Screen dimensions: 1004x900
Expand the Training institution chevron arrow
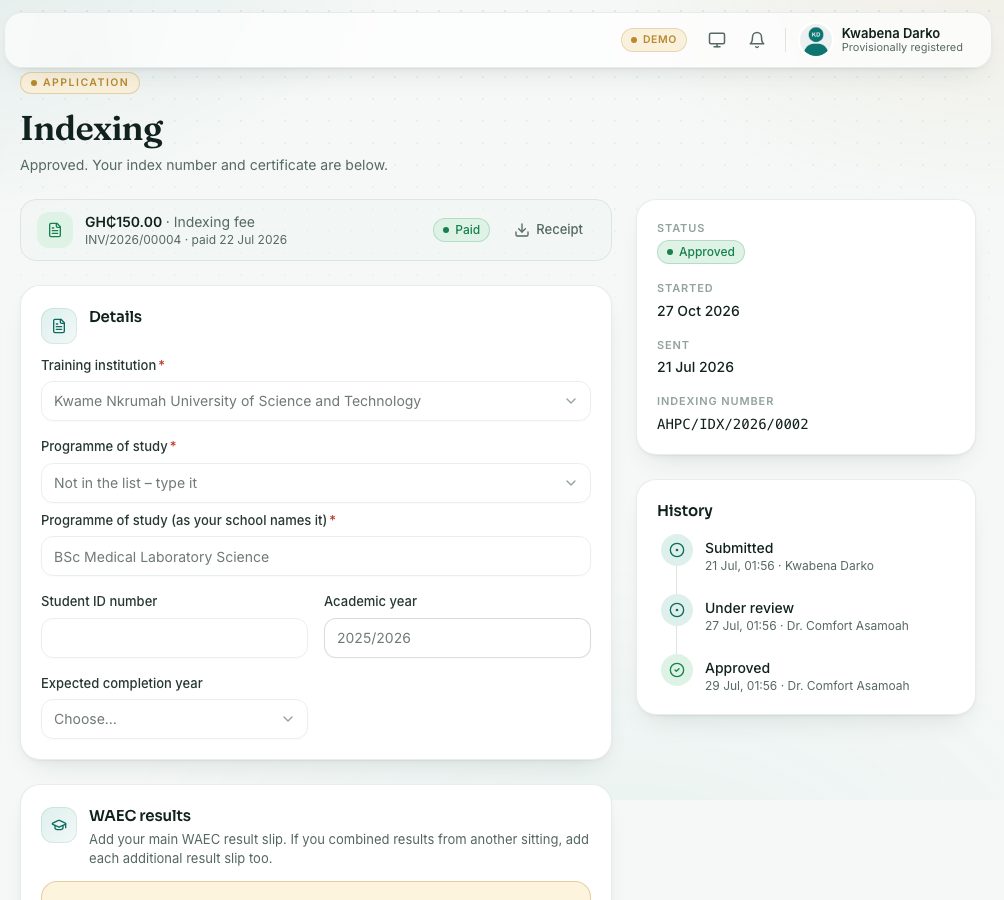pyautogui.click(x=571, y=401)
